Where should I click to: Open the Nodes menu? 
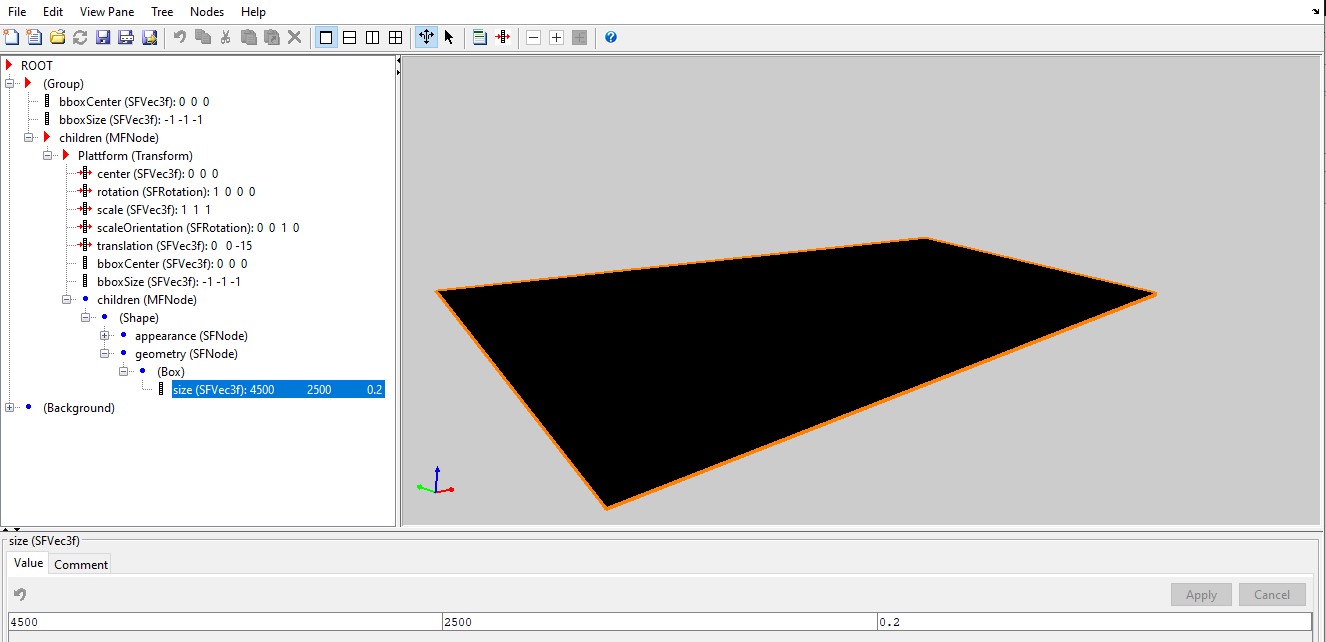[x=207, y=12]
